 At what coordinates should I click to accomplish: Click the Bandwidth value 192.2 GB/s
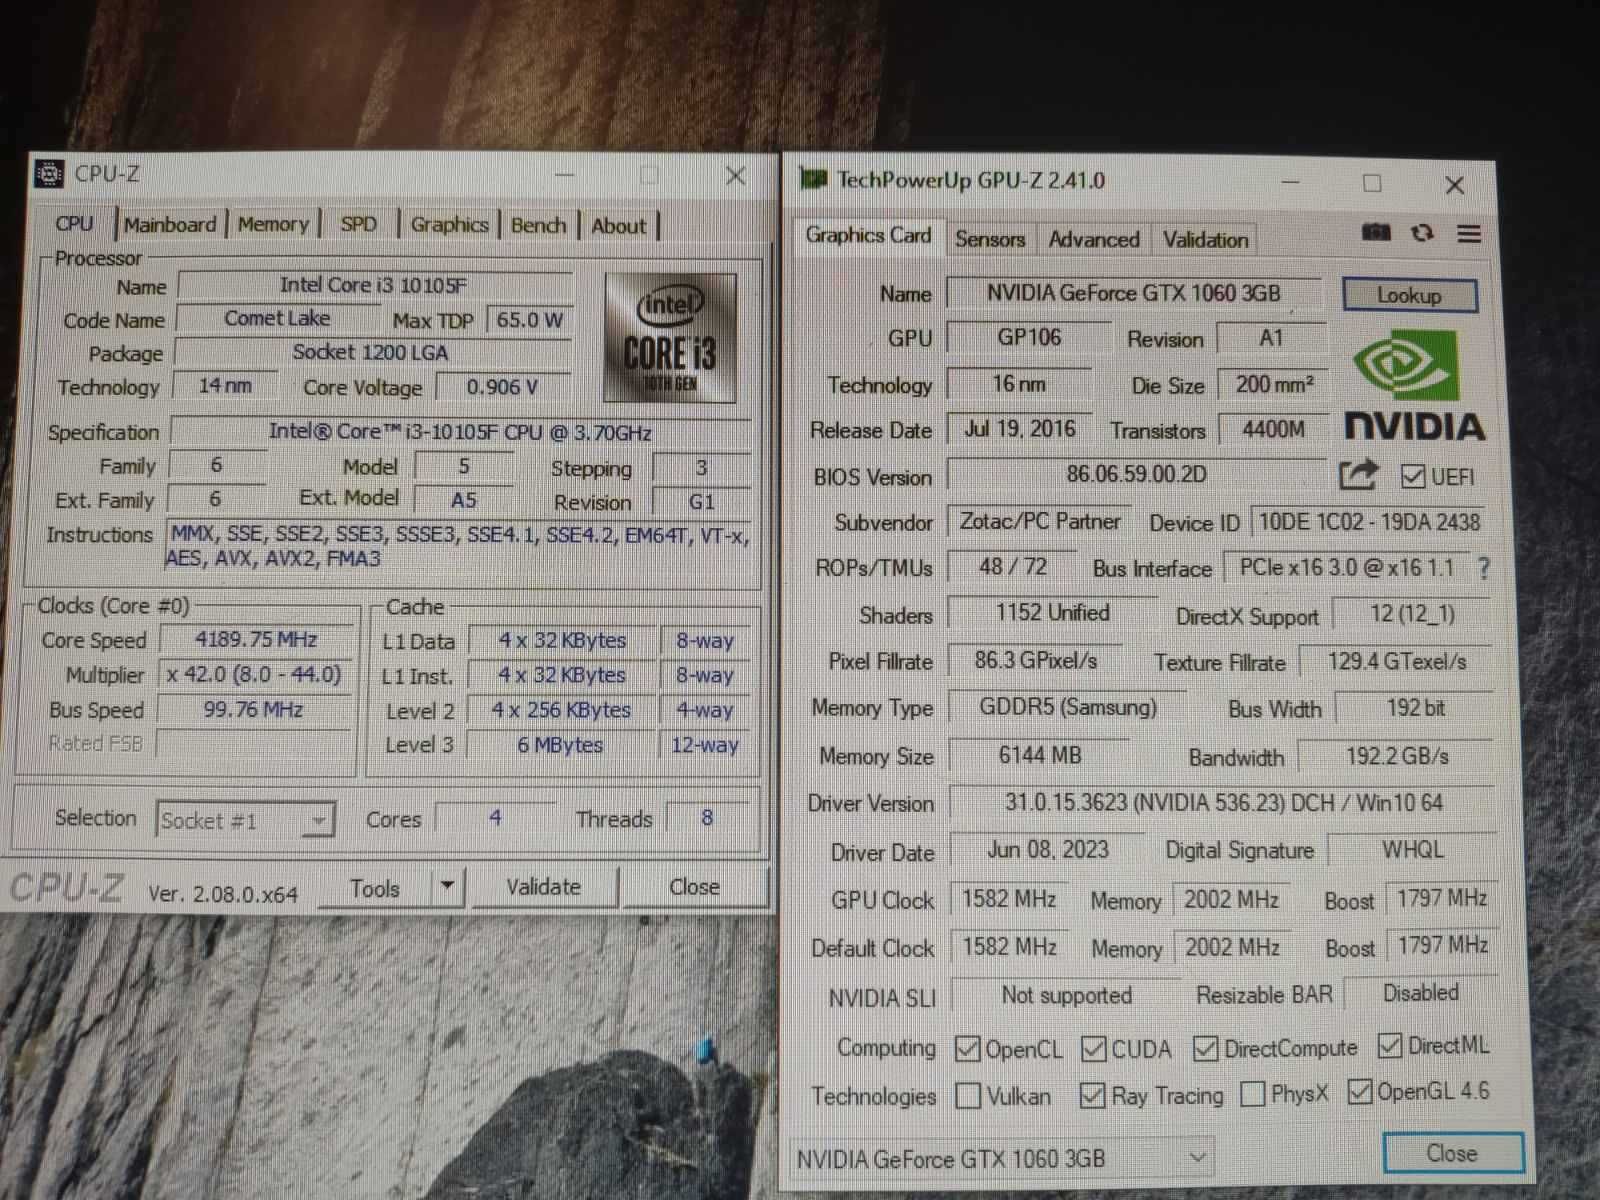1397,756
